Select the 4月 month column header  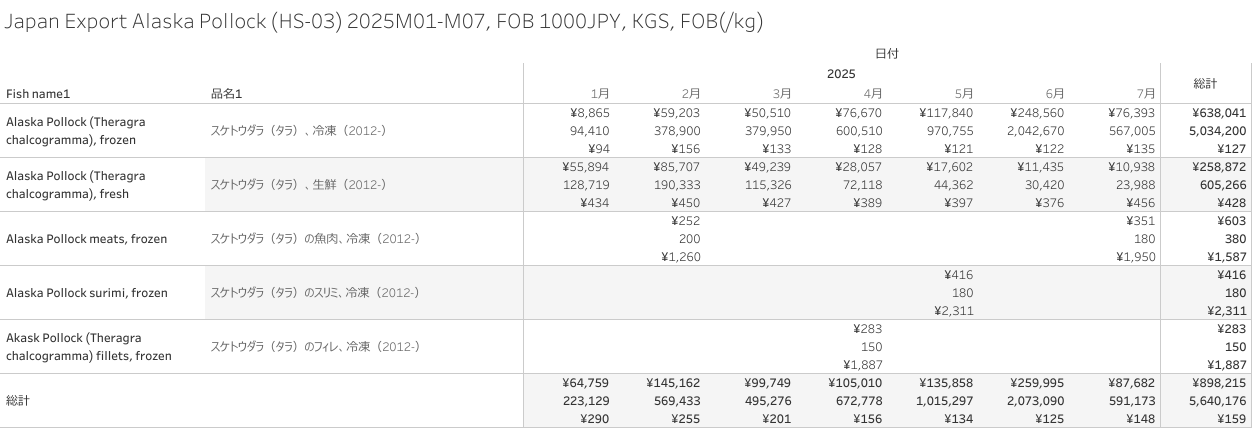tap(872, 94)
